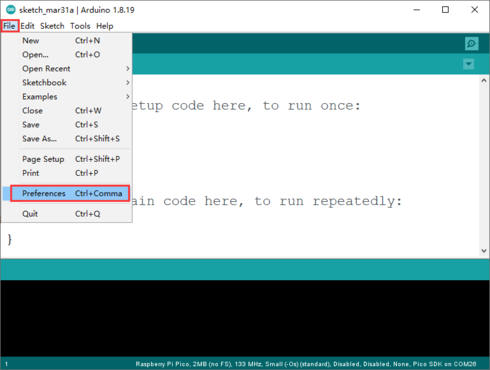The height and width of the screenshot is (370, 490).
Task: Expand the Sketchbook submenu
Action: pyautogui.click(x=67, y=83)
